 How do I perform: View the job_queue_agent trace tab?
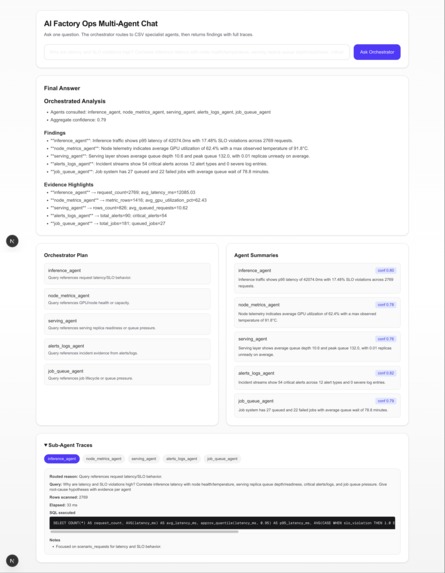222,459
